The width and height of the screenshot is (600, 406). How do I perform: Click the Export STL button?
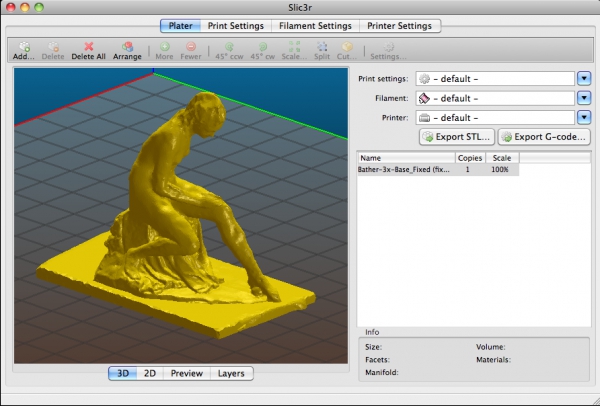tap(456, 137)
